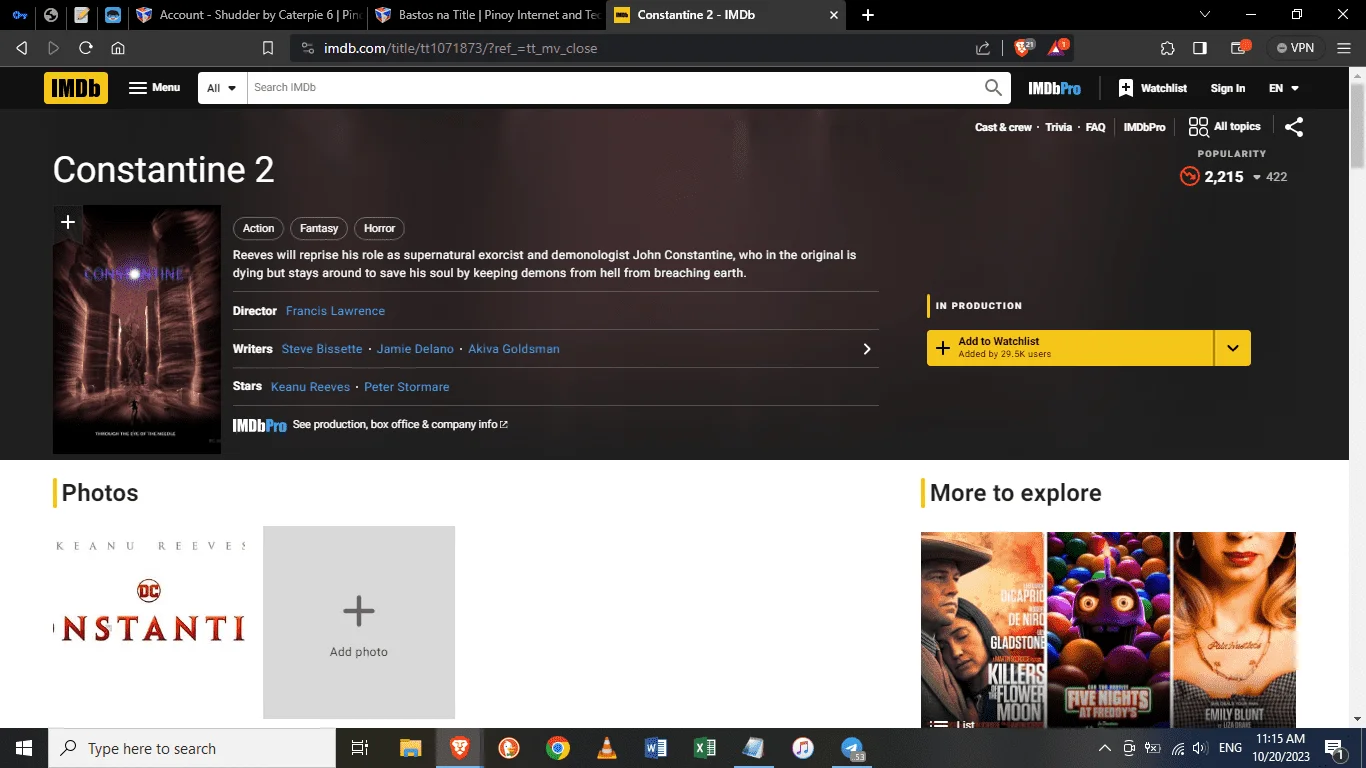The image size is (1366, 768).
Task: Add poster to watchlist plus ribbon
Action: pos(68,222)
